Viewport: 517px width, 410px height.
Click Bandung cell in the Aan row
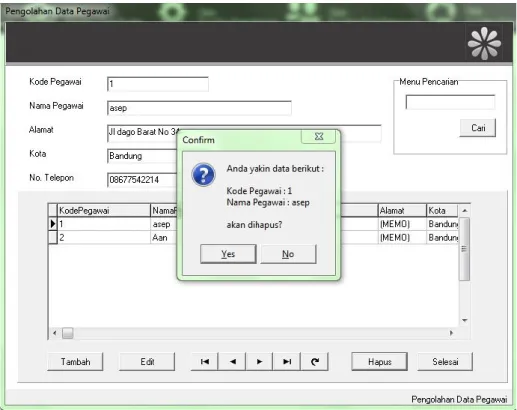click(x=442, y=237)
